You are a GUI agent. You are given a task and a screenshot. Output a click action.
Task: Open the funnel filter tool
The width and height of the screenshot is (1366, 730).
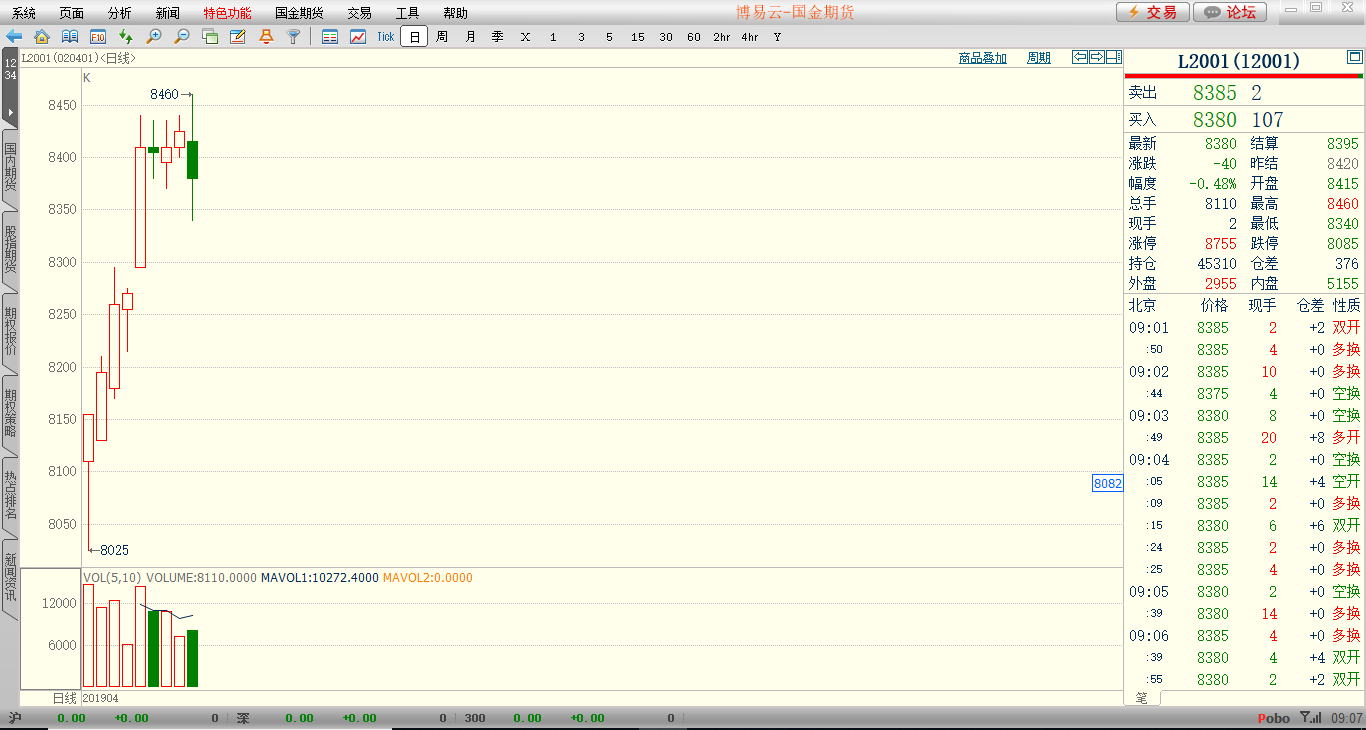click(294, 37)
